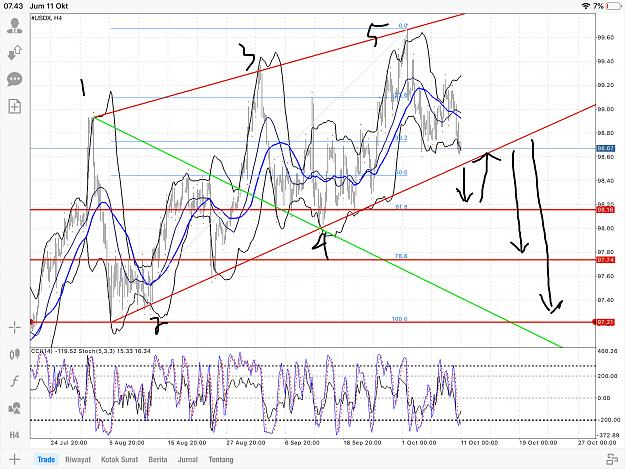This screenshot has height=469, width=625.
Task: Tap the Fibonacci 78.6 level label
Action: tap(401, 256)
